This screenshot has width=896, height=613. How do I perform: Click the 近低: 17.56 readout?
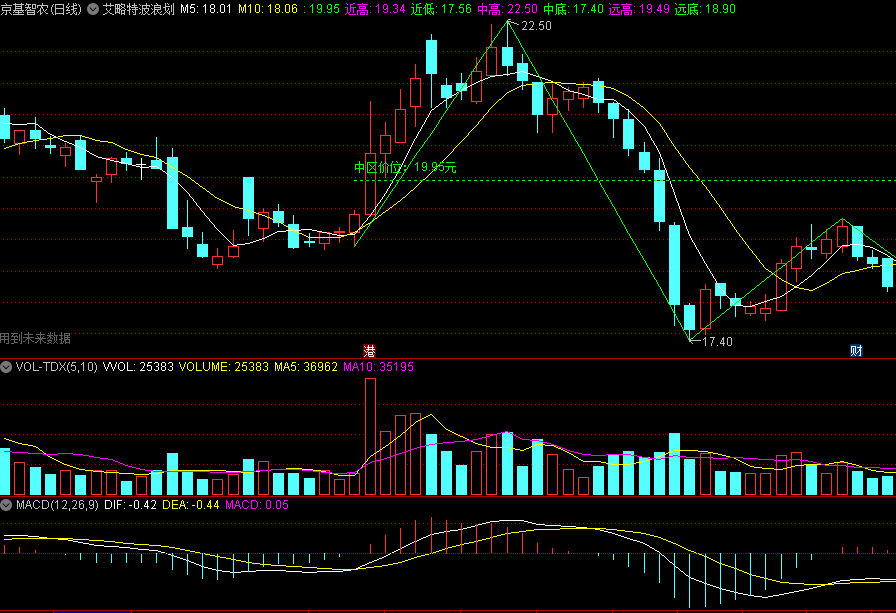[x=441, y=9]
